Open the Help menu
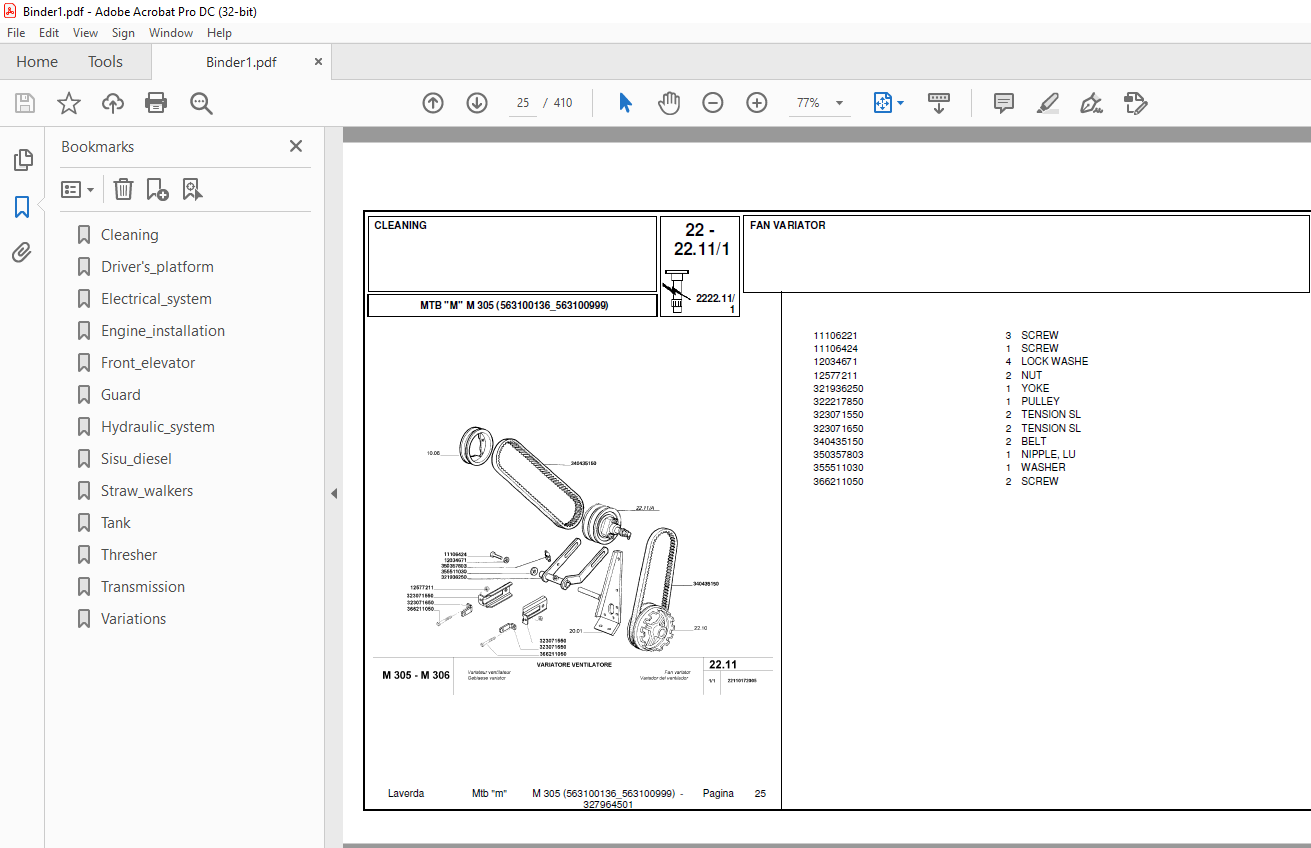 pos(219,33)
